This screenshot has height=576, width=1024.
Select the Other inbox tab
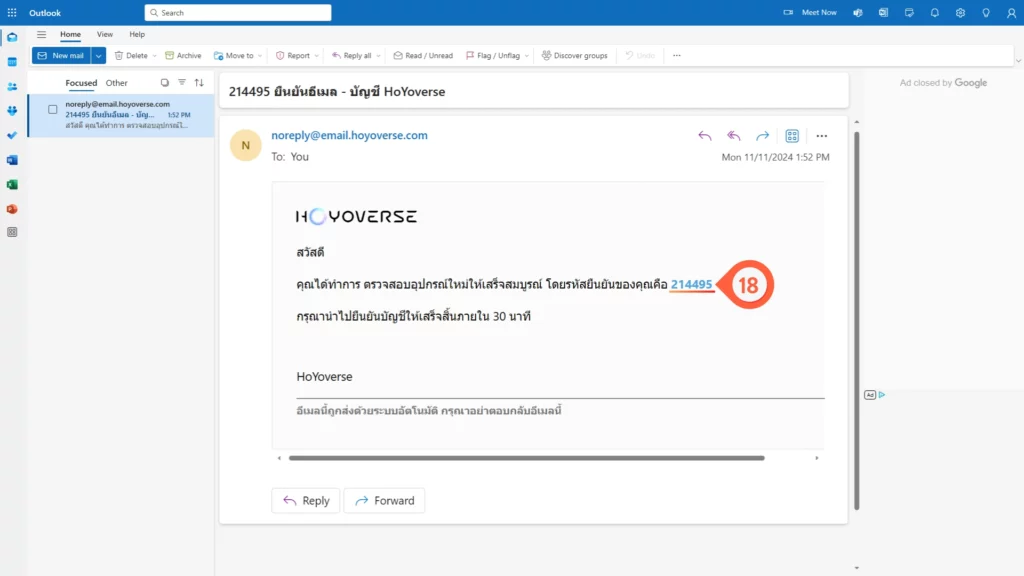click(117, 83)
